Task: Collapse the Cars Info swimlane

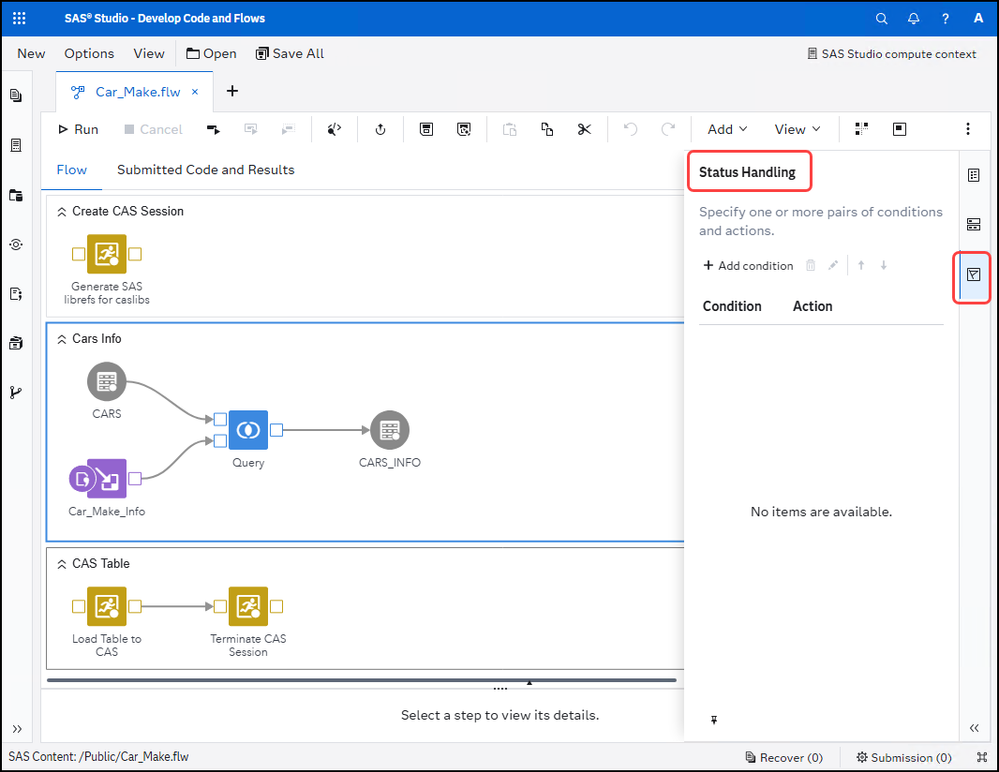Action: pyautogui.click(x=62, y=339)
